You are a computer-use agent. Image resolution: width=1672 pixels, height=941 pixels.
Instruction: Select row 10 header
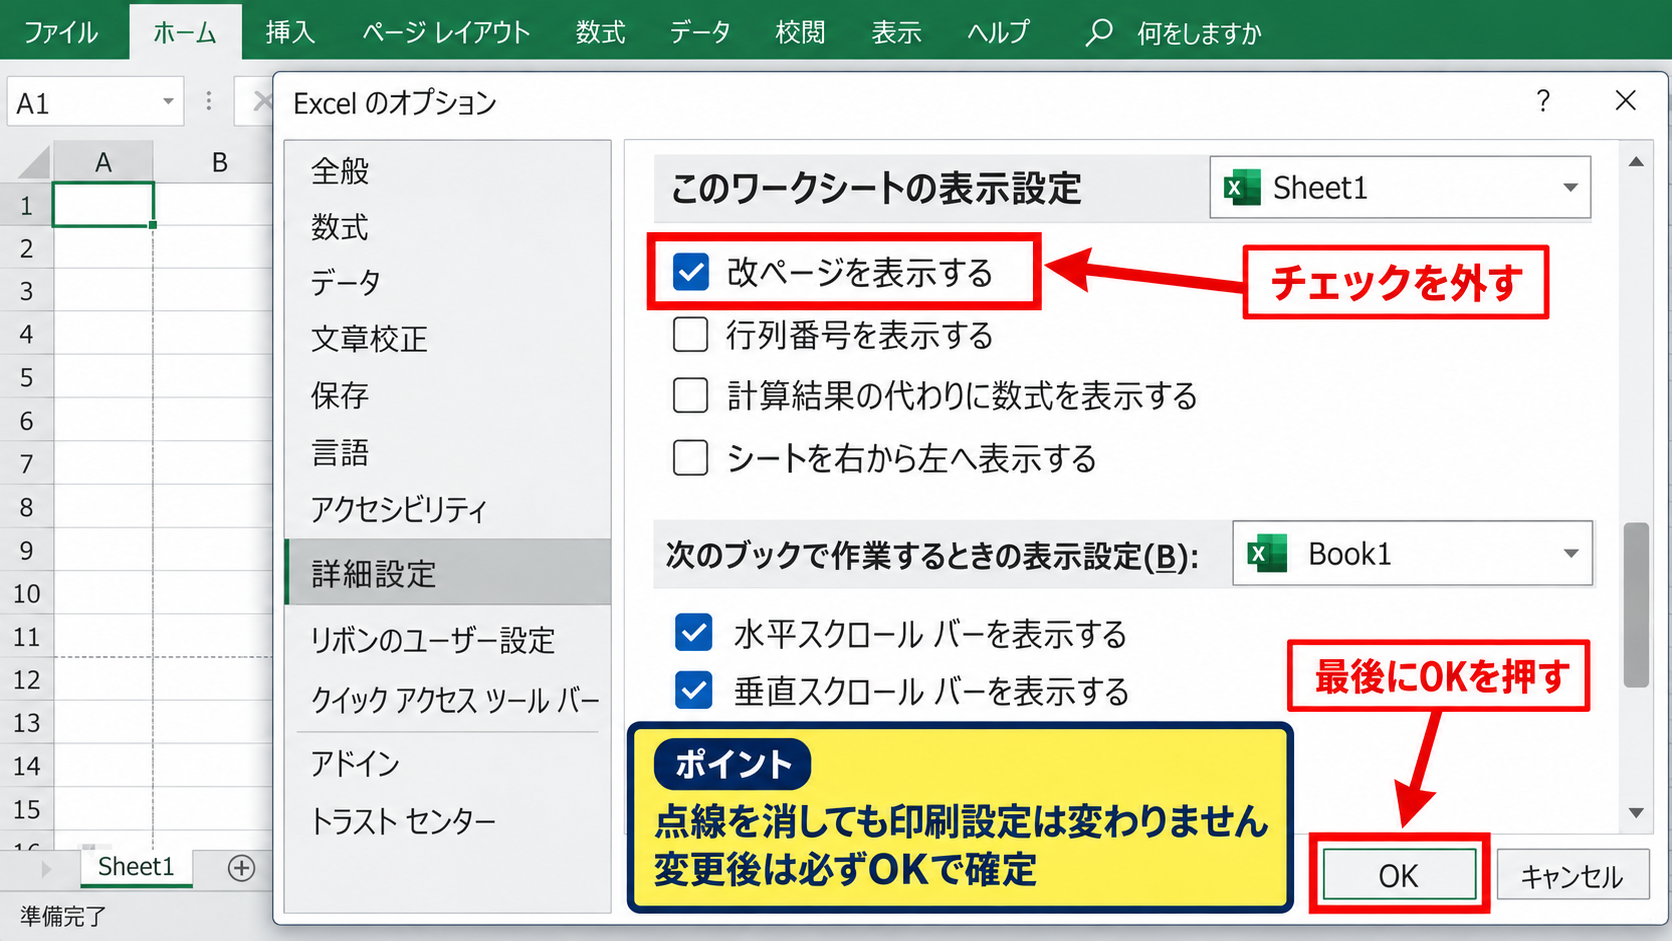[x=26, y=593]
